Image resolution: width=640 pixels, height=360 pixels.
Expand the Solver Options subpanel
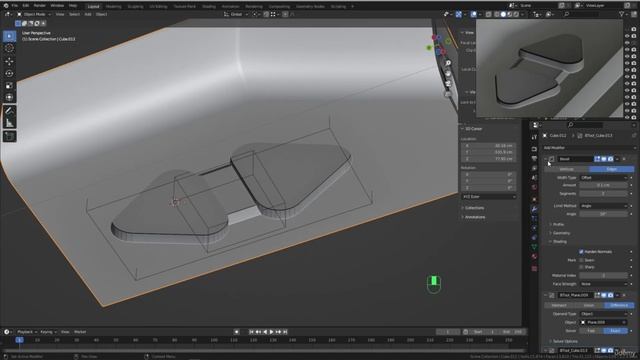click(x=563, y=341)
